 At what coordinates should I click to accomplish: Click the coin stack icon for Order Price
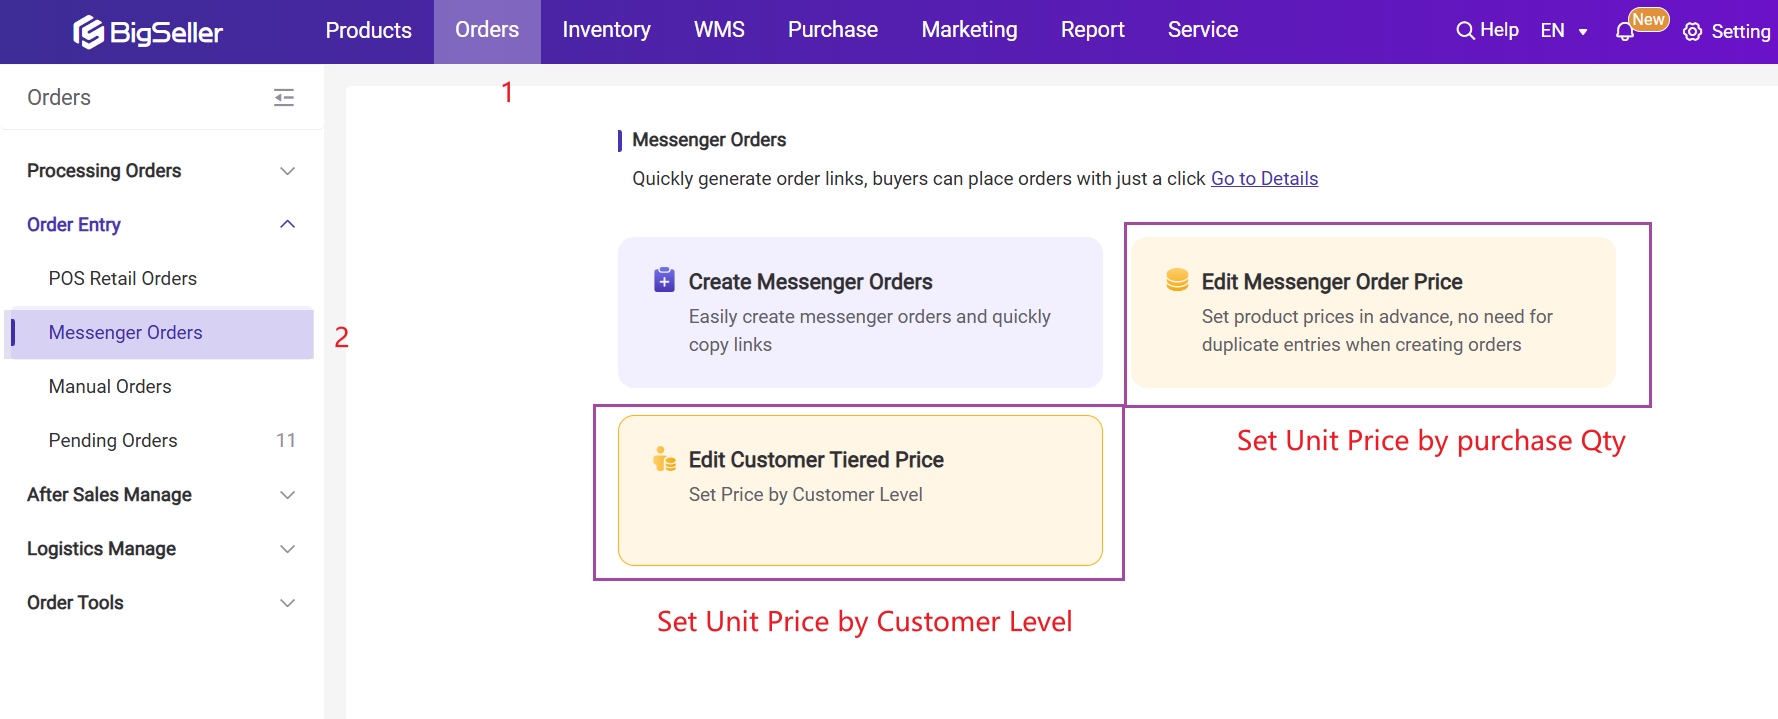point(1177,280)
